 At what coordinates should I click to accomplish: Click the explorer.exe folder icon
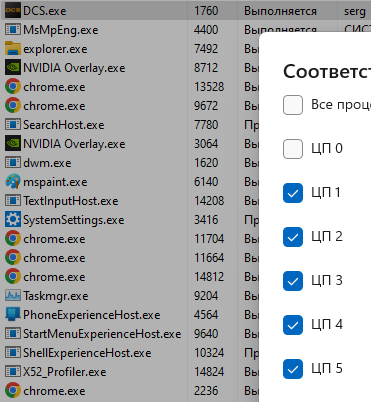[x=13, y=49]
